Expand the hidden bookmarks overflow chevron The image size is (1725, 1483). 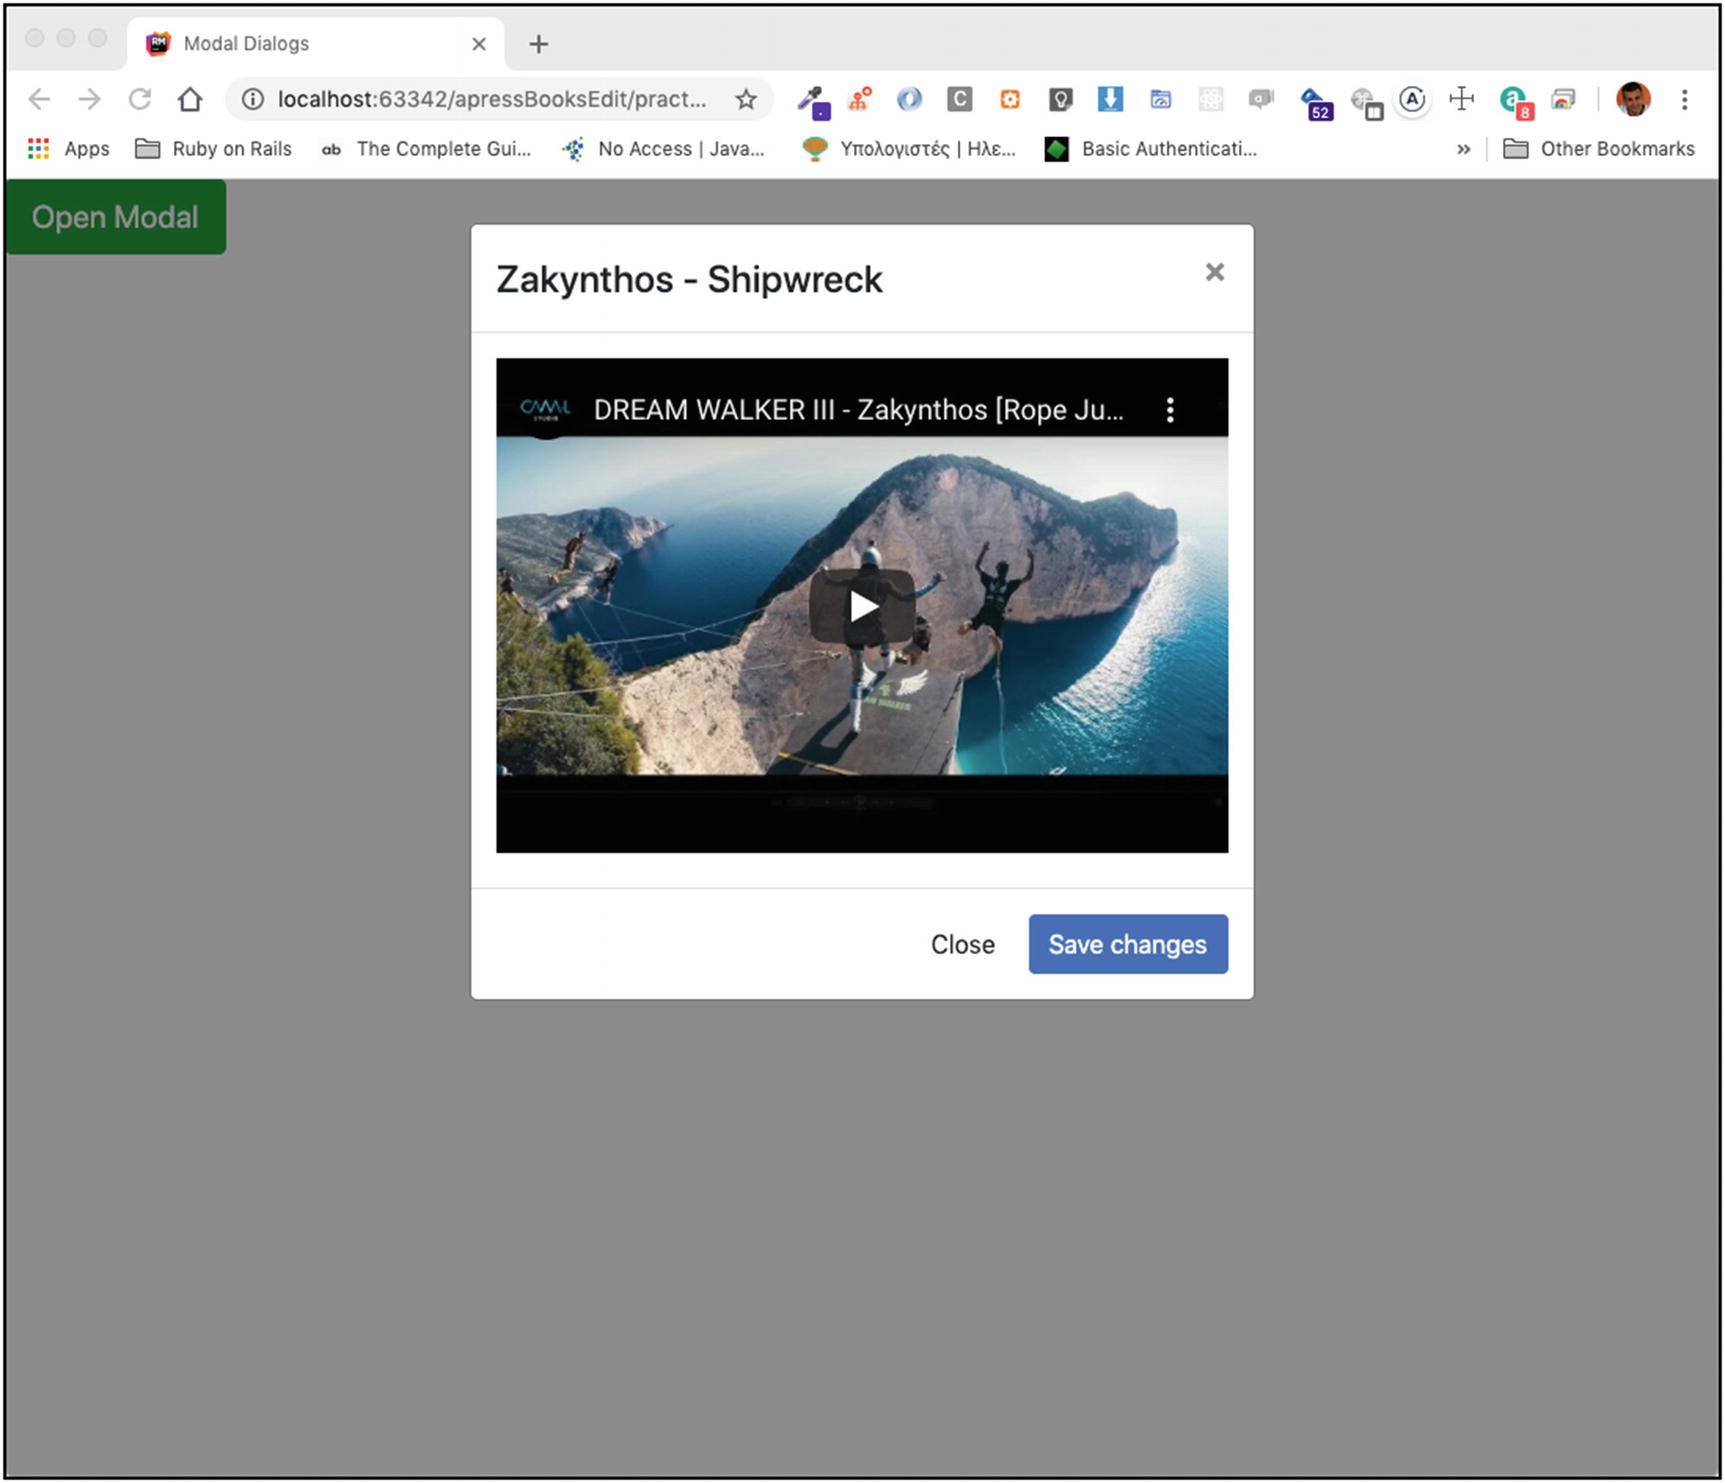click(x=1463, y=149)
